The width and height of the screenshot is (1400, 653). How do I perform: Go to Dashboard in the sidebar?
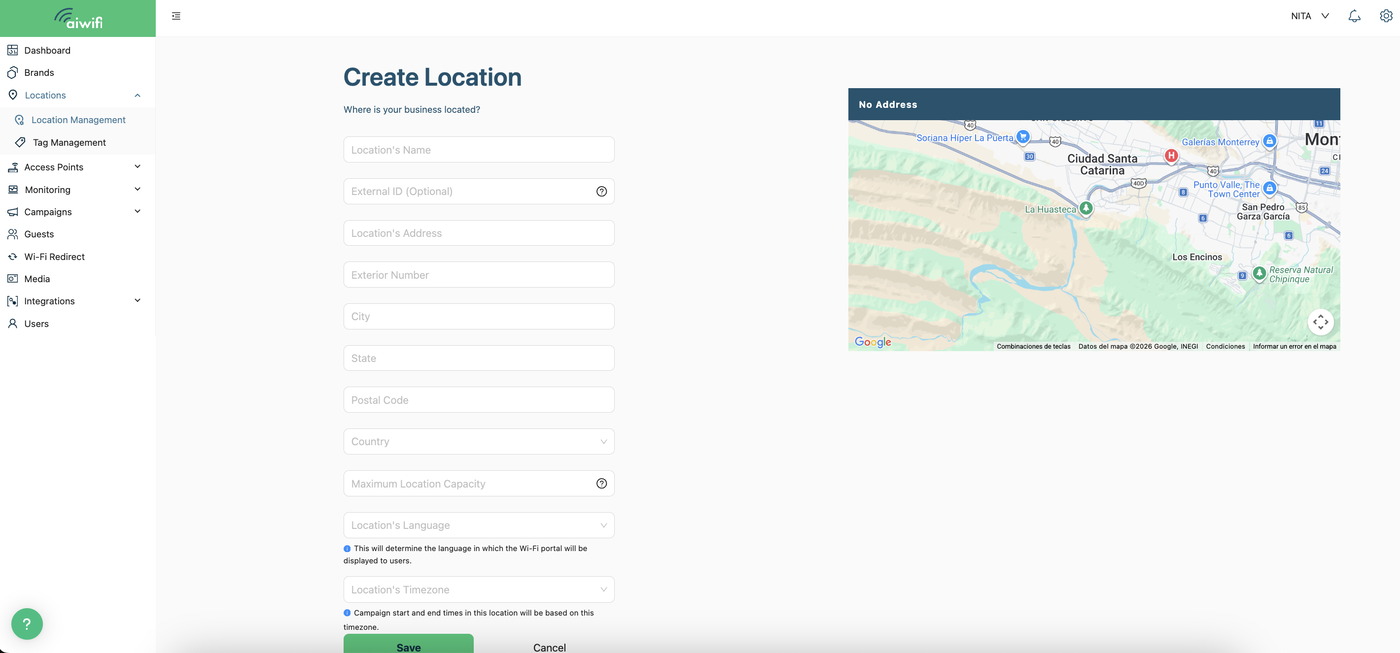pos(47,50)
